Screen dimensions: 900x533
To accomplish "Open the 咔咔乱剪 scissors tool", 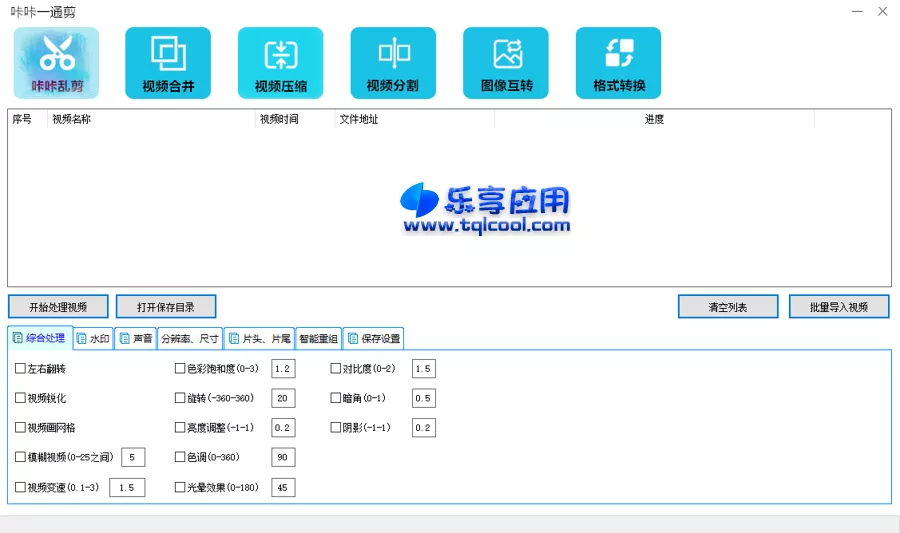I will coord(56,63).
